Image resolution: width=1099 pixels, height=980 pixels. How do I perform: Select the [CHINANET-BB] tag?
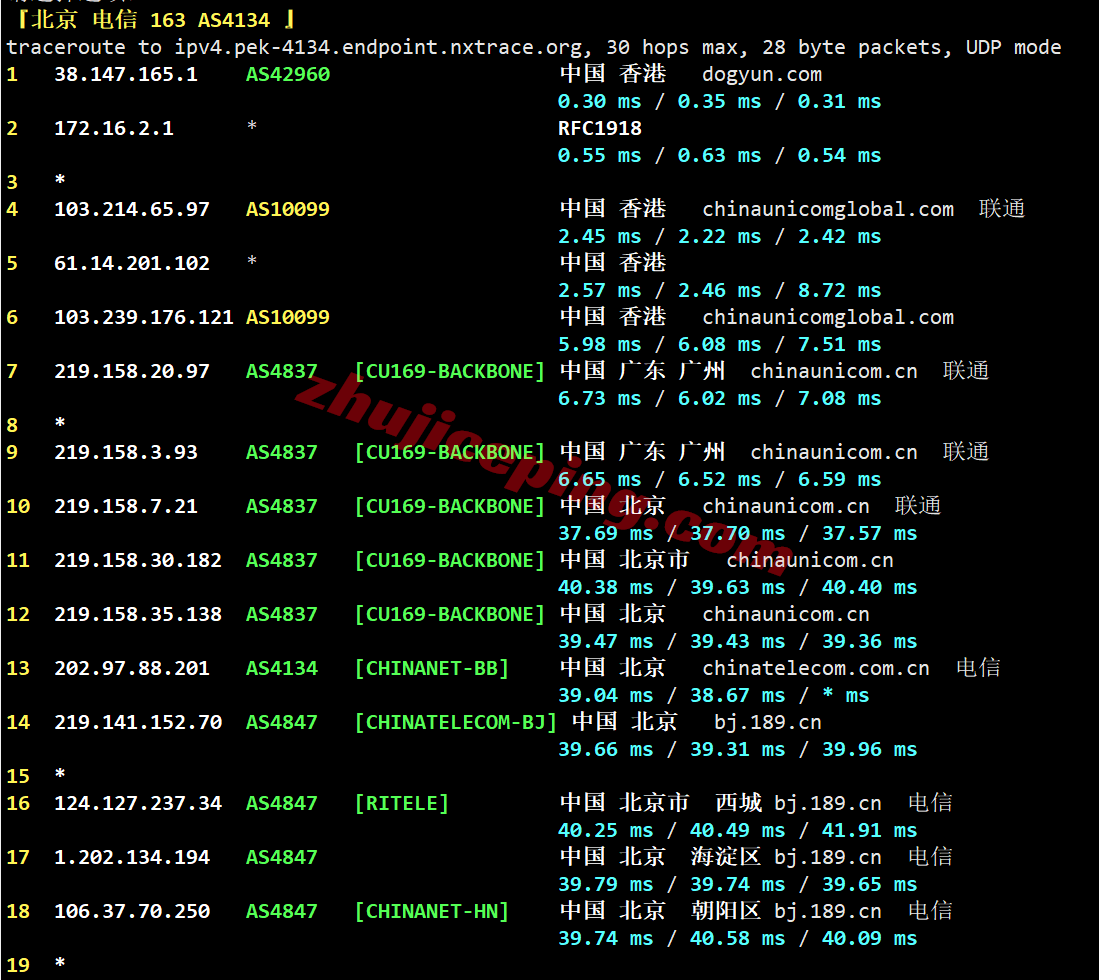[432, 668]
